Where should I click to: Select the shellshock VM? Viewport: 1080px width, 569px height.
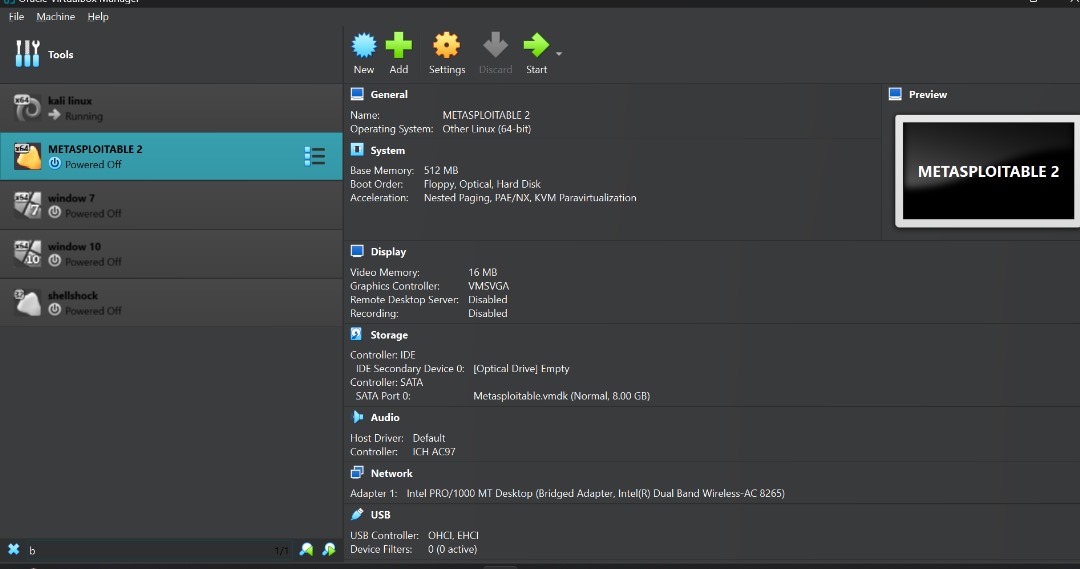tap(171, 302)
